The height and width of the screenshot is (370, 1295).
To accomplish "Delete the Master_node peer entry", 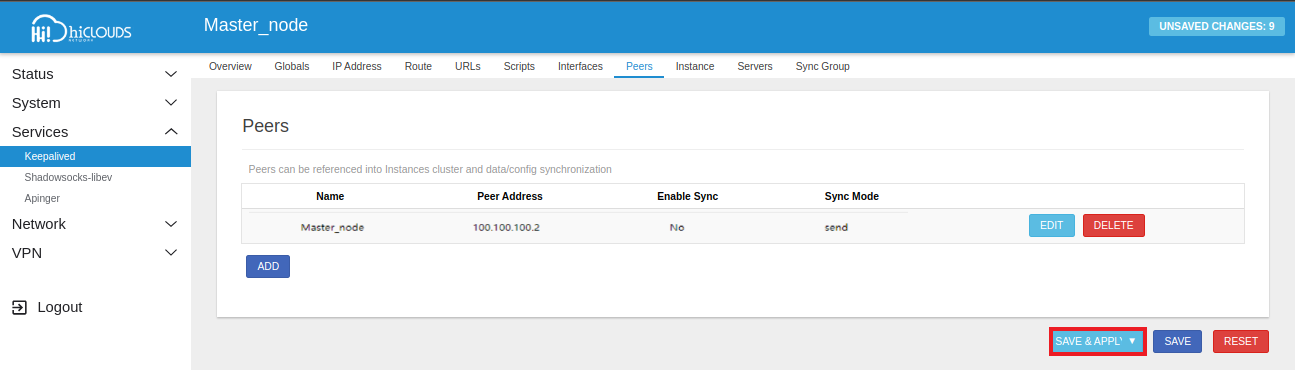I will pyautogui.click(x=1114, y=225).
